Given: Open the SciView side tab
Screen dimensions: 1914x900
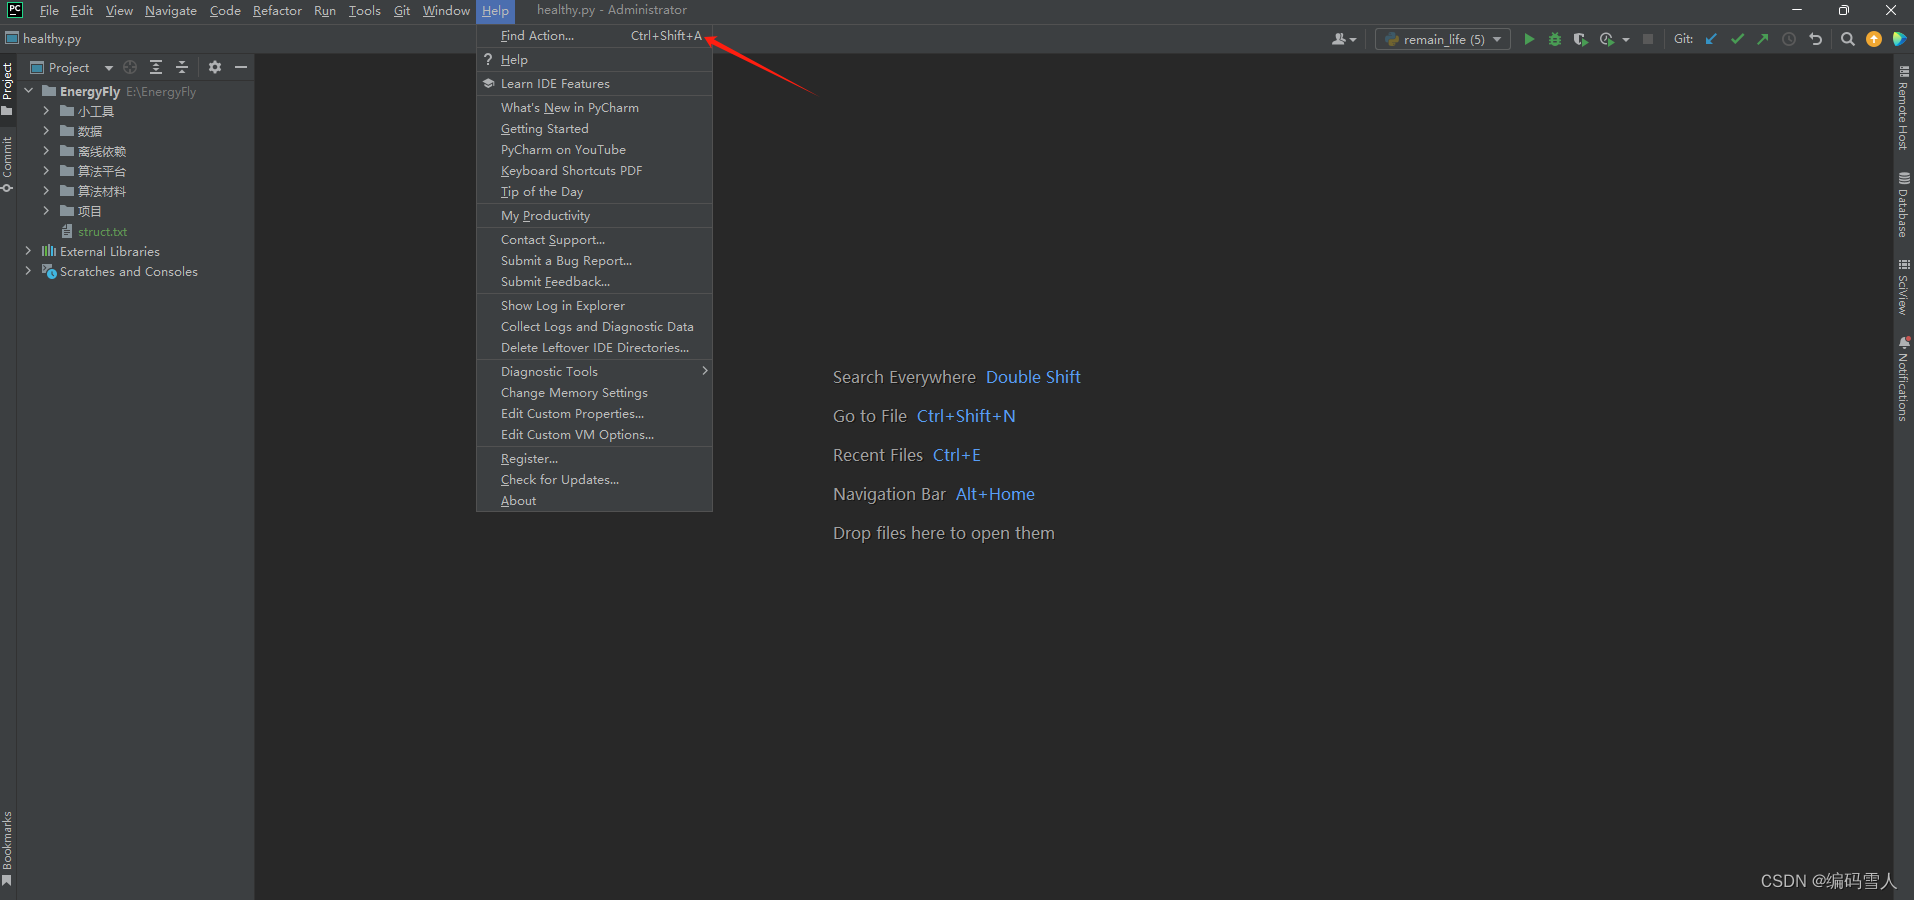Looking at the screenshot, I should click(1903, 288).
